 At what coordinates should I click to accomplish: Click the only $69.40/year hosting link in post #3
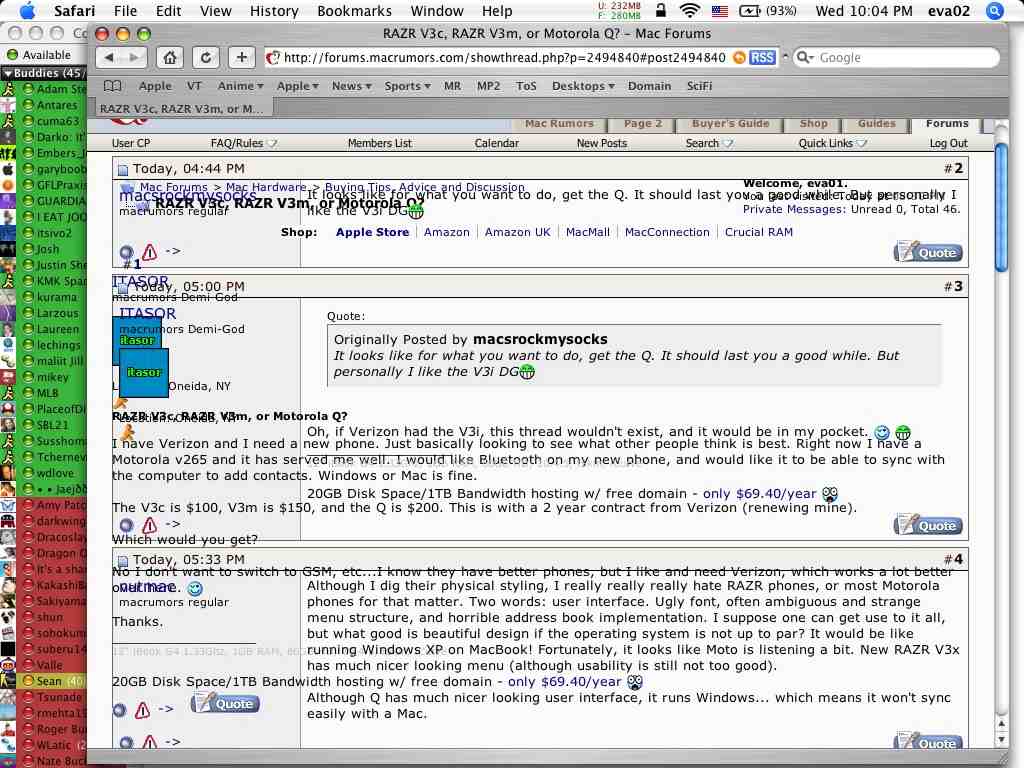[x=759, y=494]
